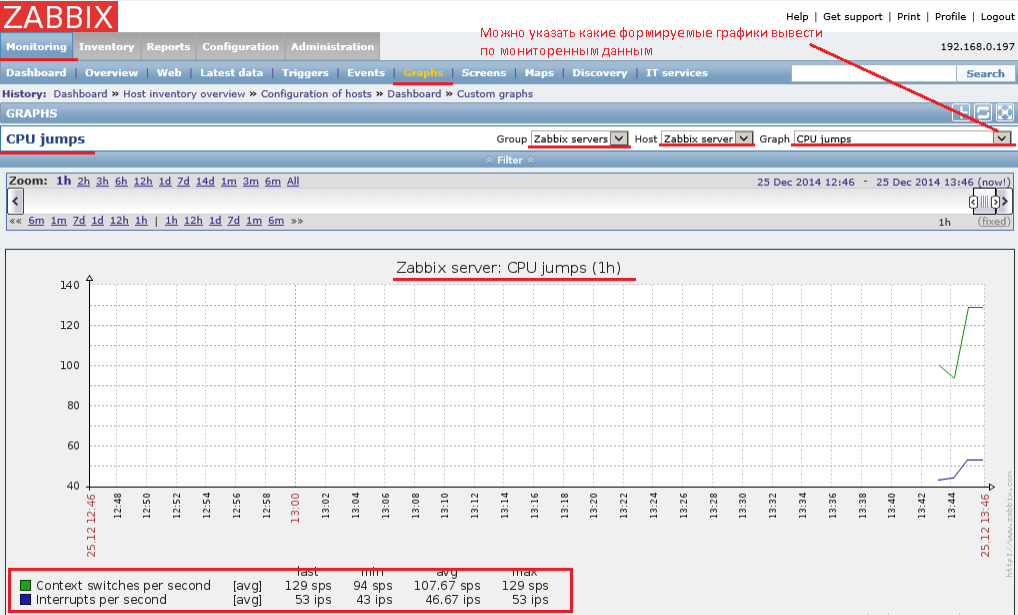Open the Host dropdown
The width and height of the screenshot is (1018, 615).
(x=707, y=138)
